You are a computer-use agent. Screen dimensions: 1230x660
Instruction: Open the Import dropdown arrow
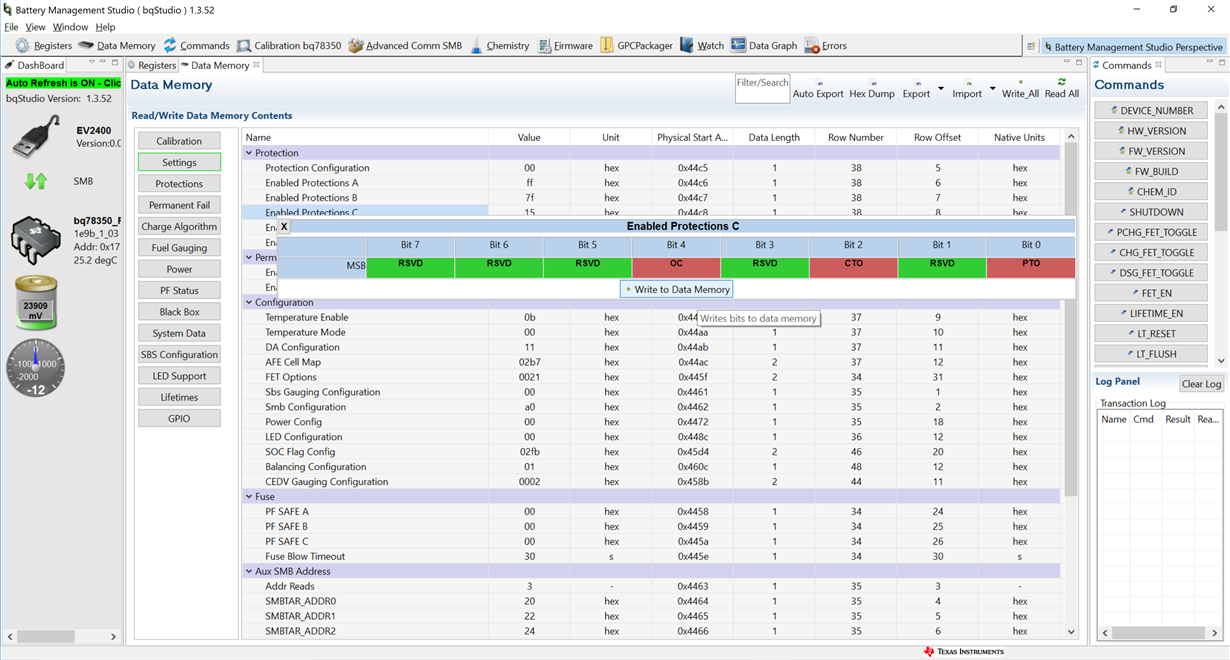click(992, 89)
